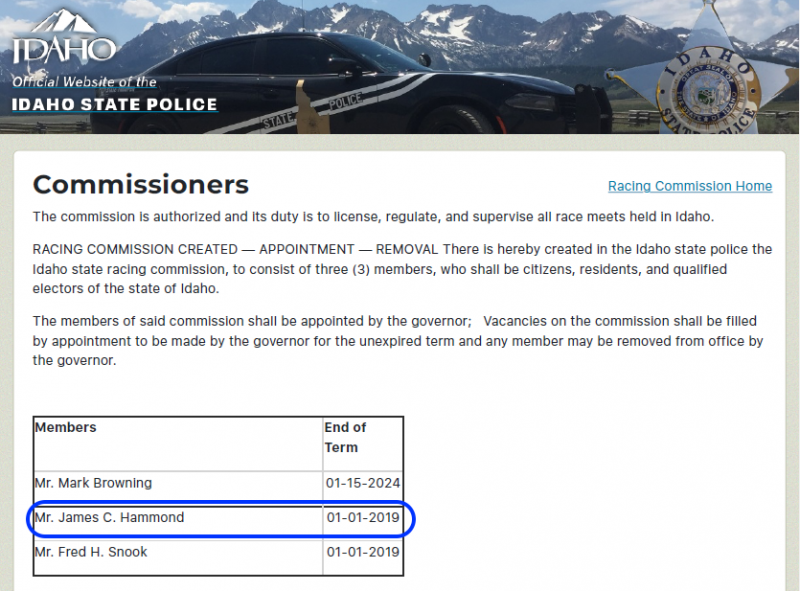Viewport: 800px width, 591px height.
Task: Click the End of Term column header
Action: (x=346, y=437)
